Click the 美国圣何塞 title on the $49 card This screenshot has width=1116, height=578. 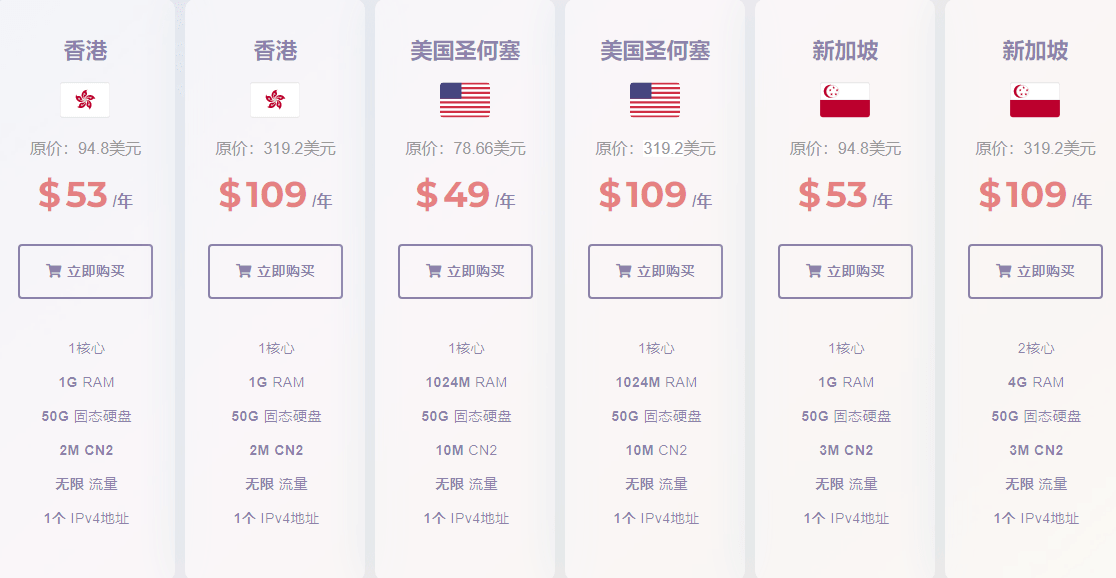[x=465, y=51]
